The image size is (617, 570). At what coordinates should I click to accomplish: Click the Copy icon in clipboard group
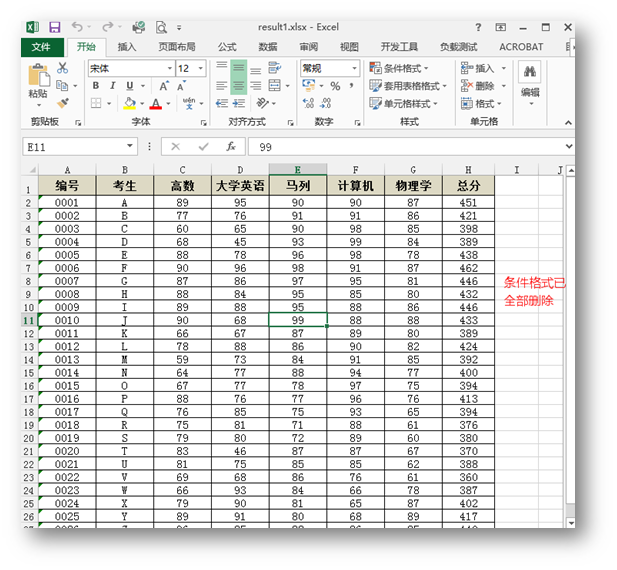(62, 85)
